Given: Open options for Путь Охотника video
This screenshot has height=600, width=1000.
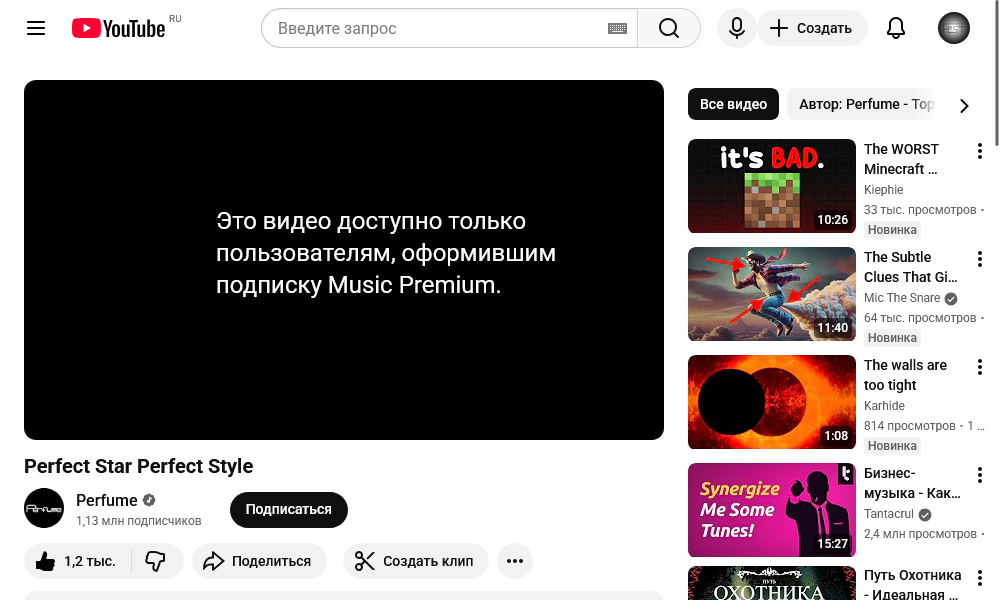Looking at the screenshot, I should pos(980,578).
